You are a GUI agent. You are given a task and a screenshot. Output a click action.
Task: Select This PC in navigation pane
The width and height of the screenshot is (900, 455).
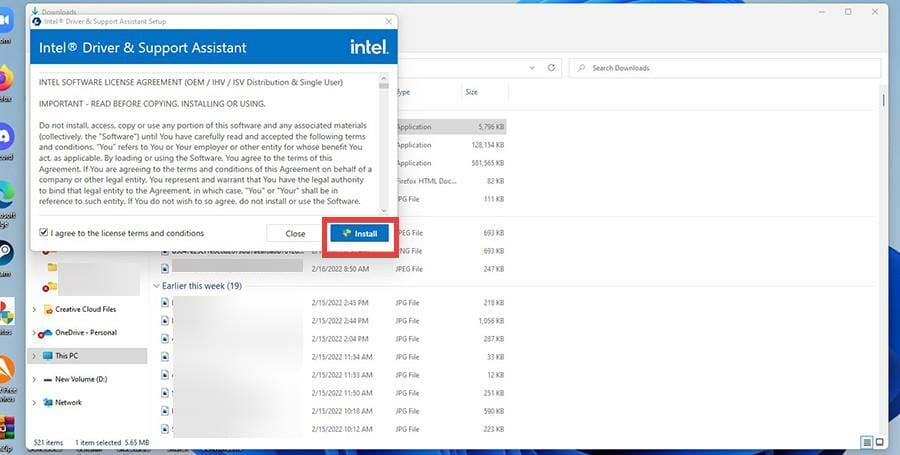pyautogui.click(x=67, y=356)
